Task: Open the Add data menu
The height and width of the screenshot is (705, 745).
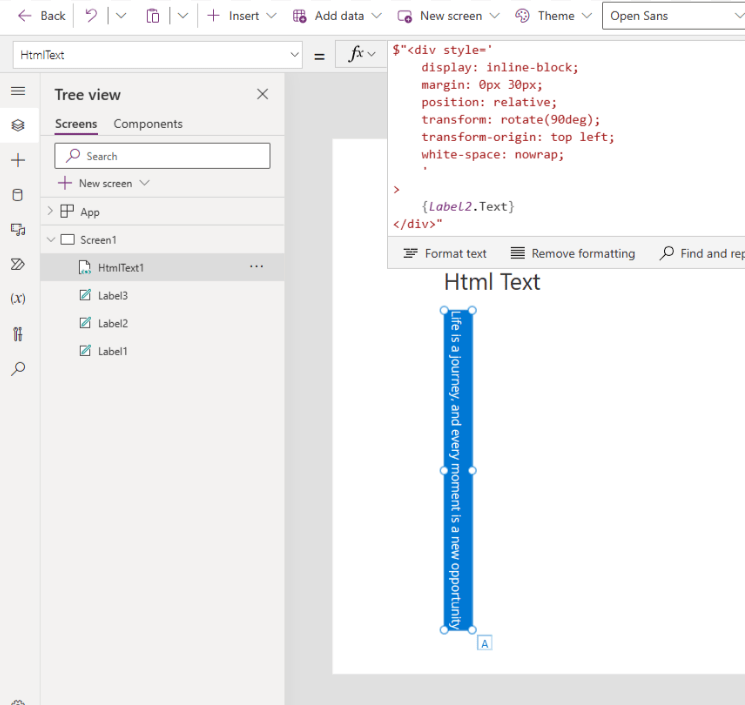Action: pyautogui.click(x=337, y=16)
